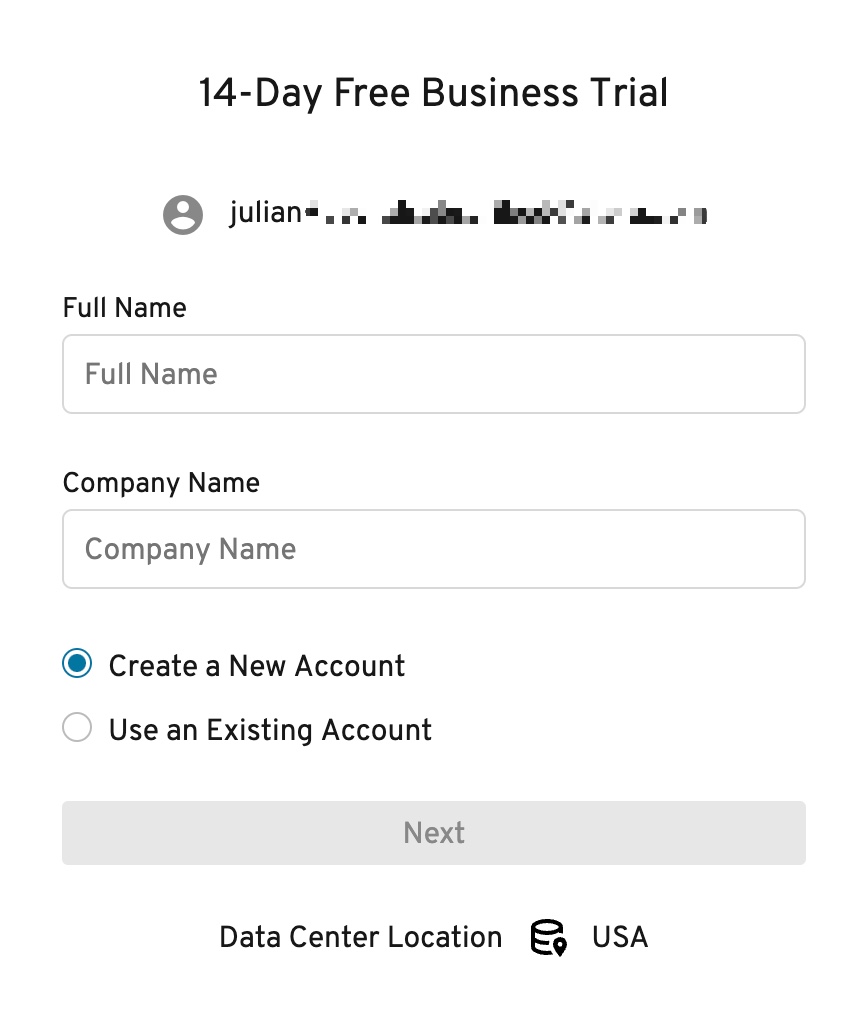Click the blurred portion of the email
The image size is (868, 1022).
pos(506,212)
